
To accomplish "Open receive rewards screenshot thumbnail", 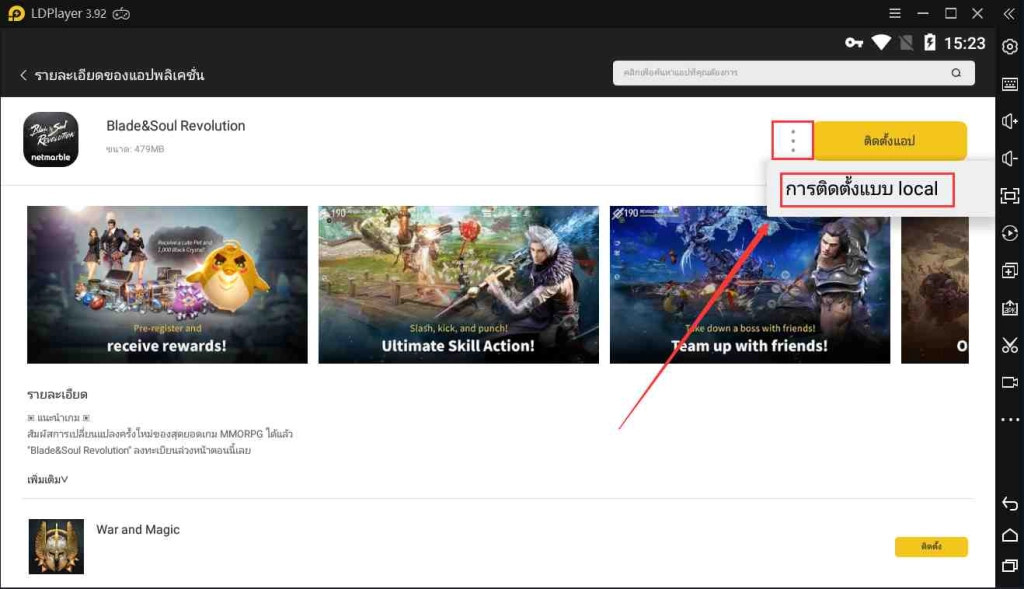I will (x=167, y=285).
